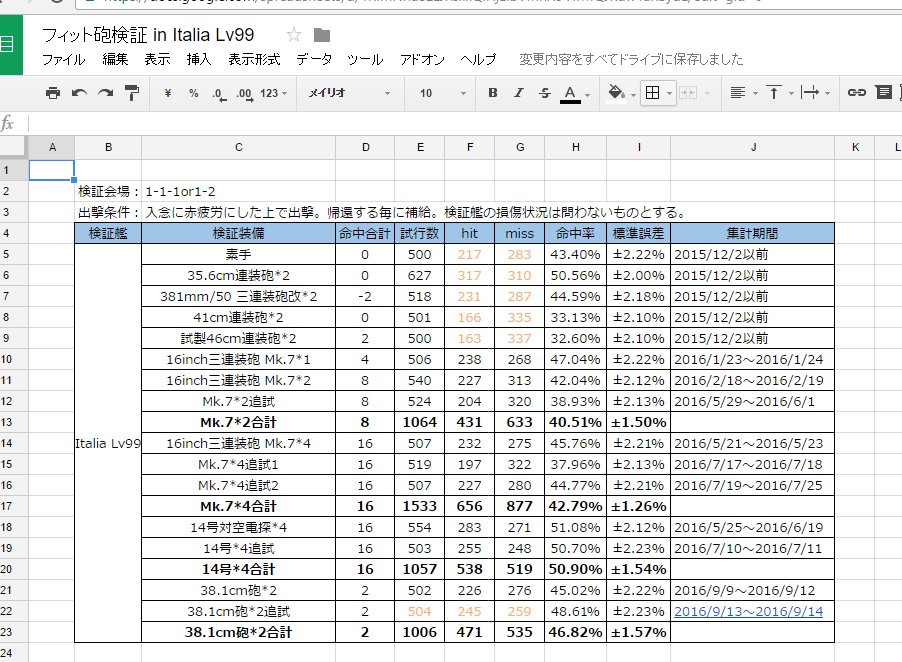Redo the last action
The width and height of the screenshot is (902, 662).
(x=105, y=93)
